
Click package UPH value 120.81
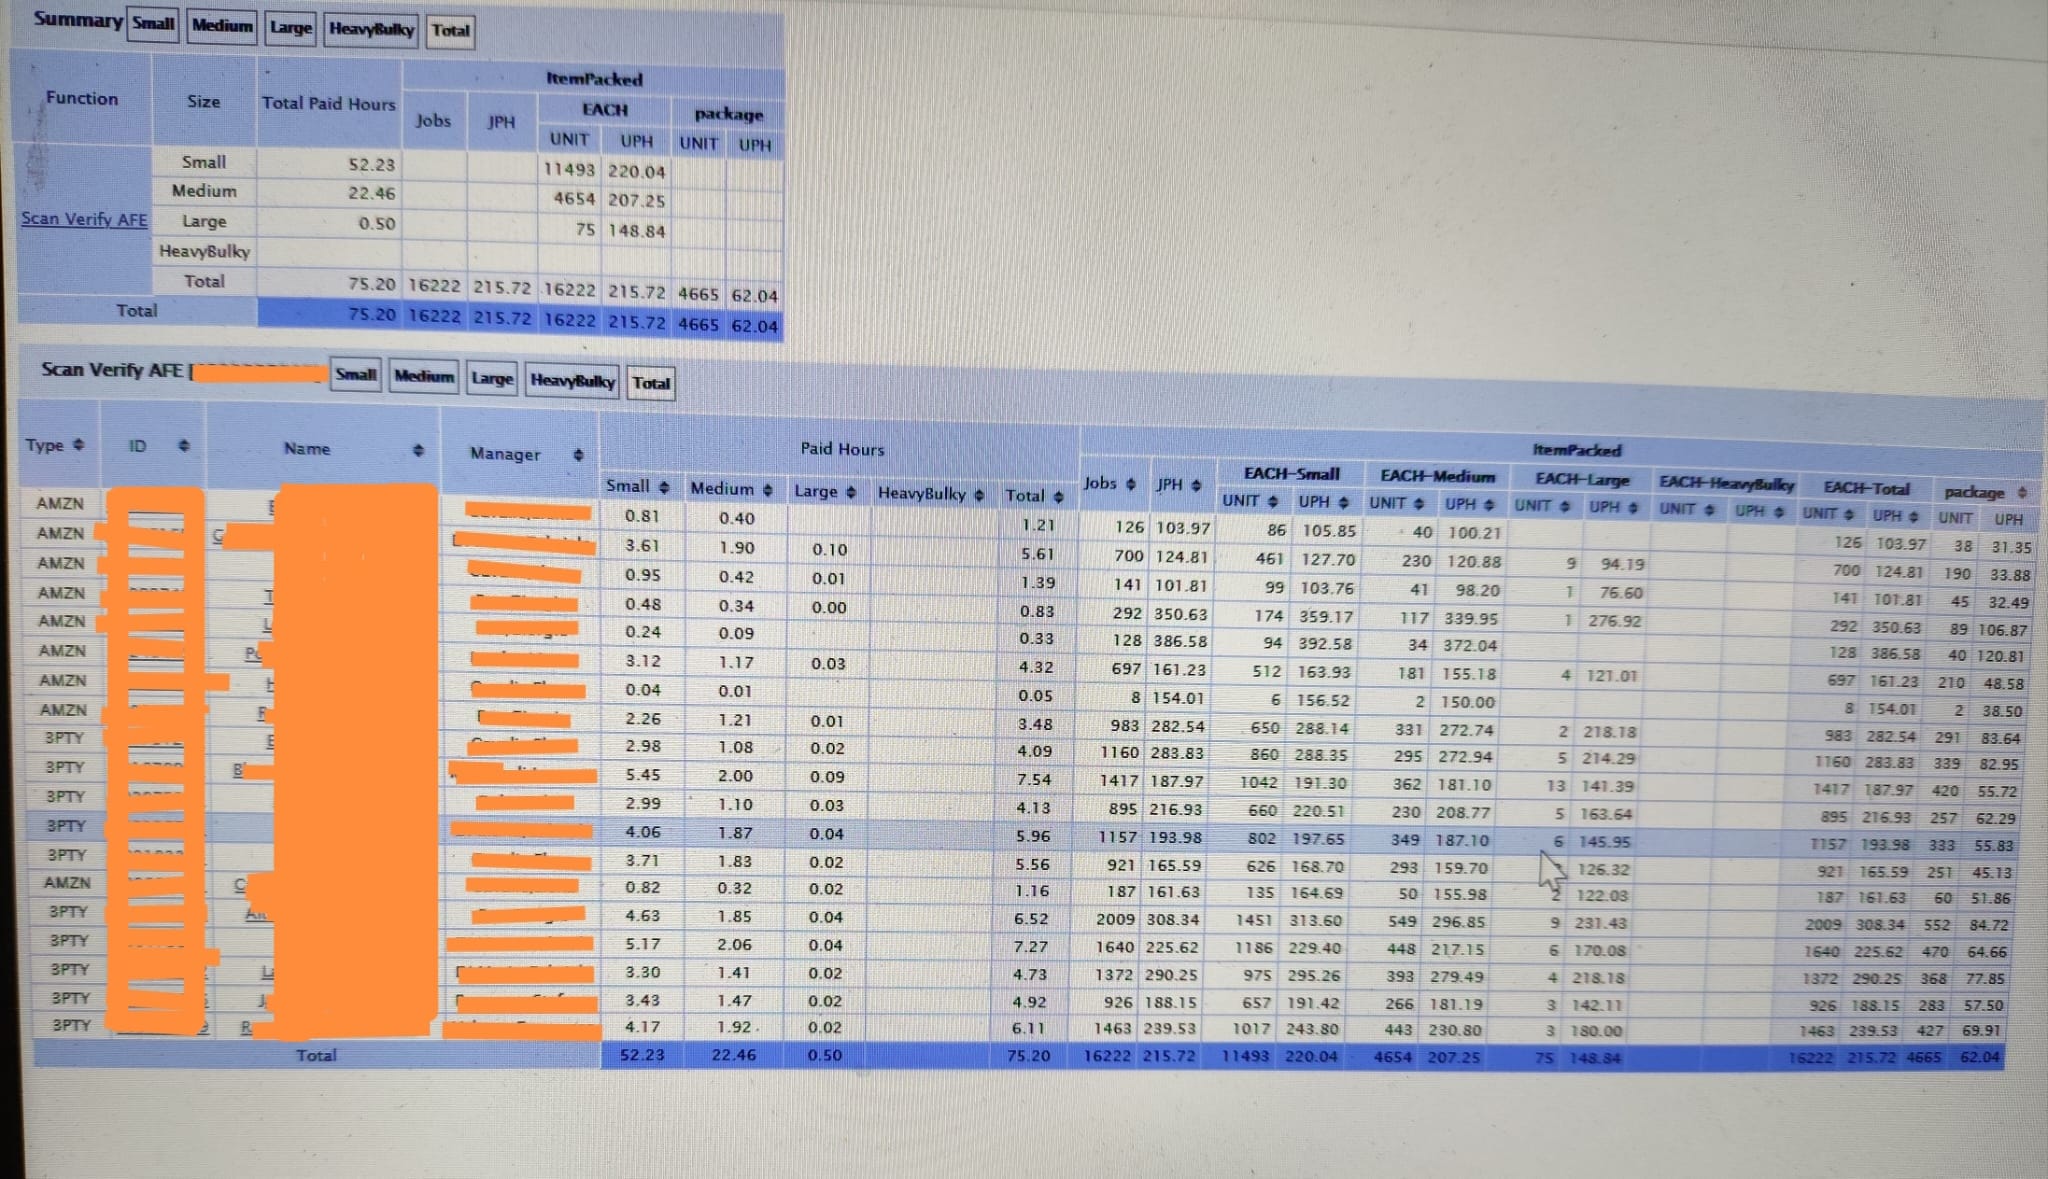tap(2001, 658)
